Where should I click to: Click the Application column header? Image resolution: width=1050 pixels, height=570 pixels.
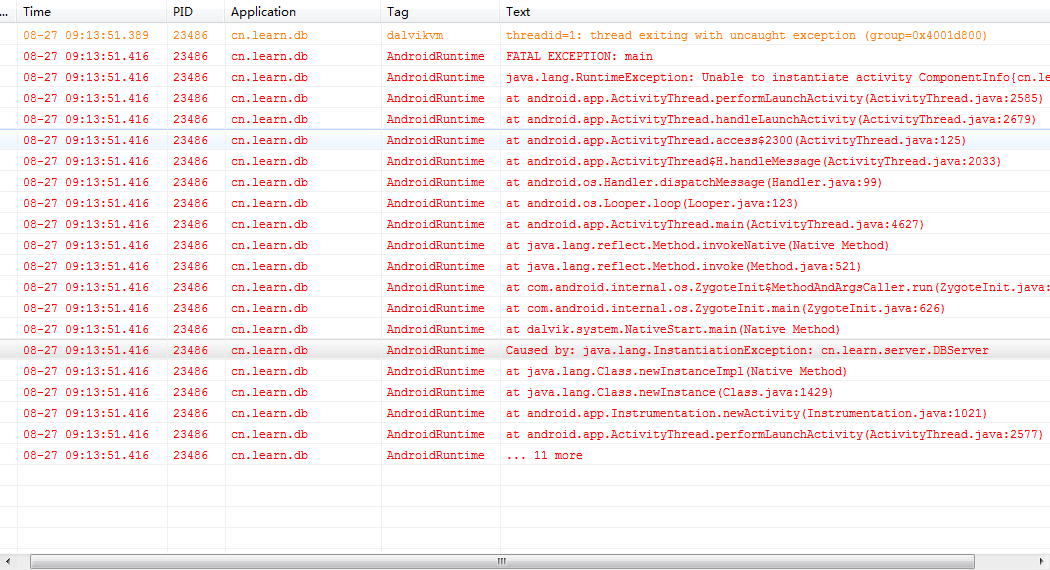tap(303, 11)
